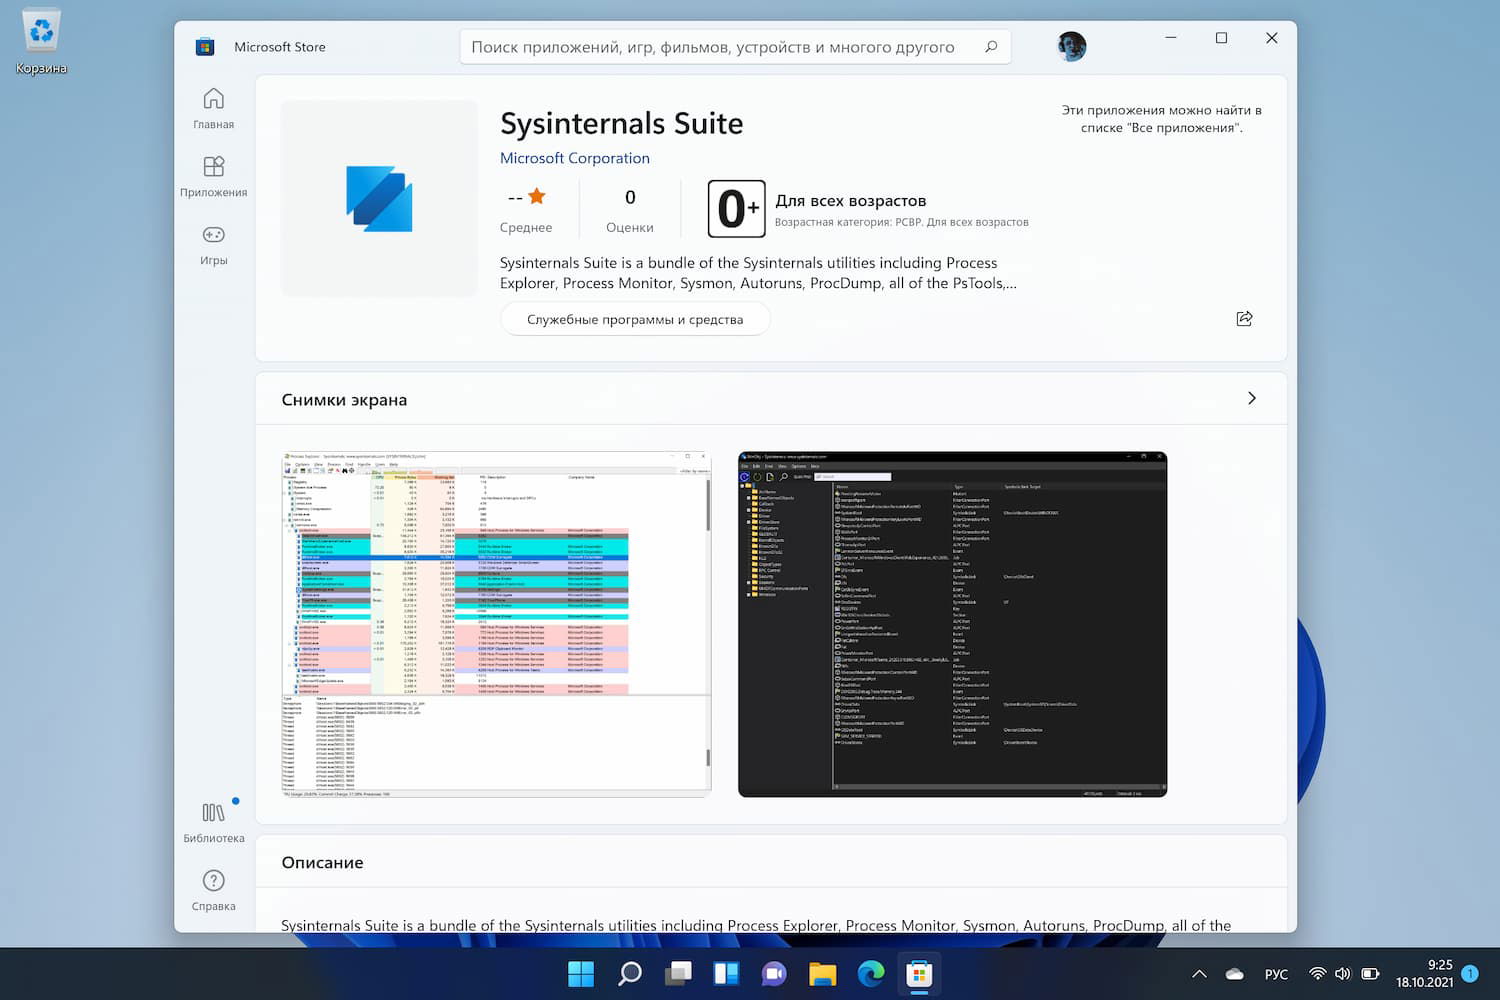Click the store search input field

click(x=735, y=47)
